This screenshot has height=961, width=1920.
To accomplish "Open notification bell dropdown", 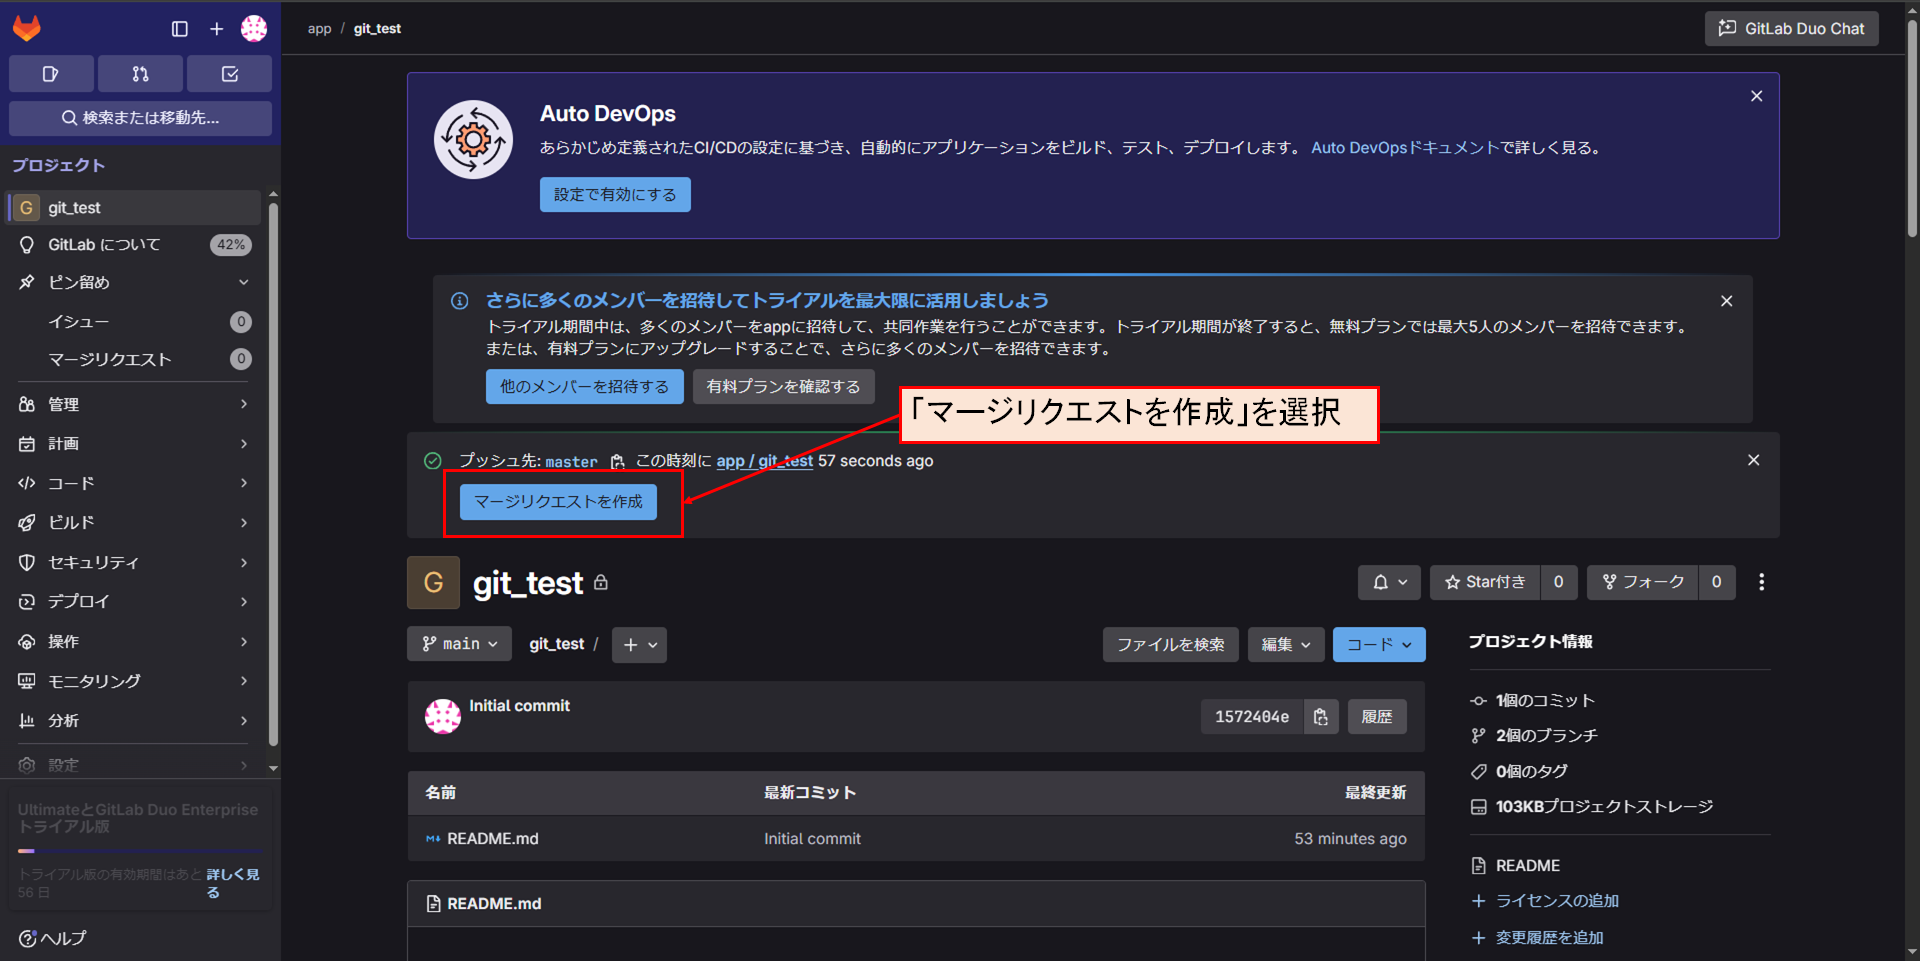I will pyautogui.click(x=1389, y=582).
